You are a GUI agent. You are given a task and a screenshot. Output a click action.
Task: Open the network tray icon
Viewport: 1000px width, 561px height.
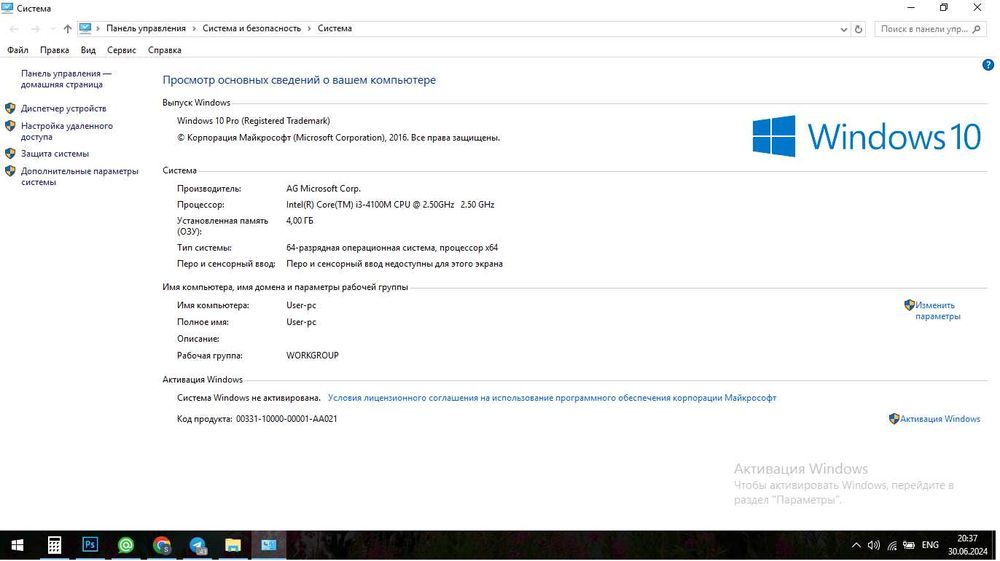click(892, 545)
